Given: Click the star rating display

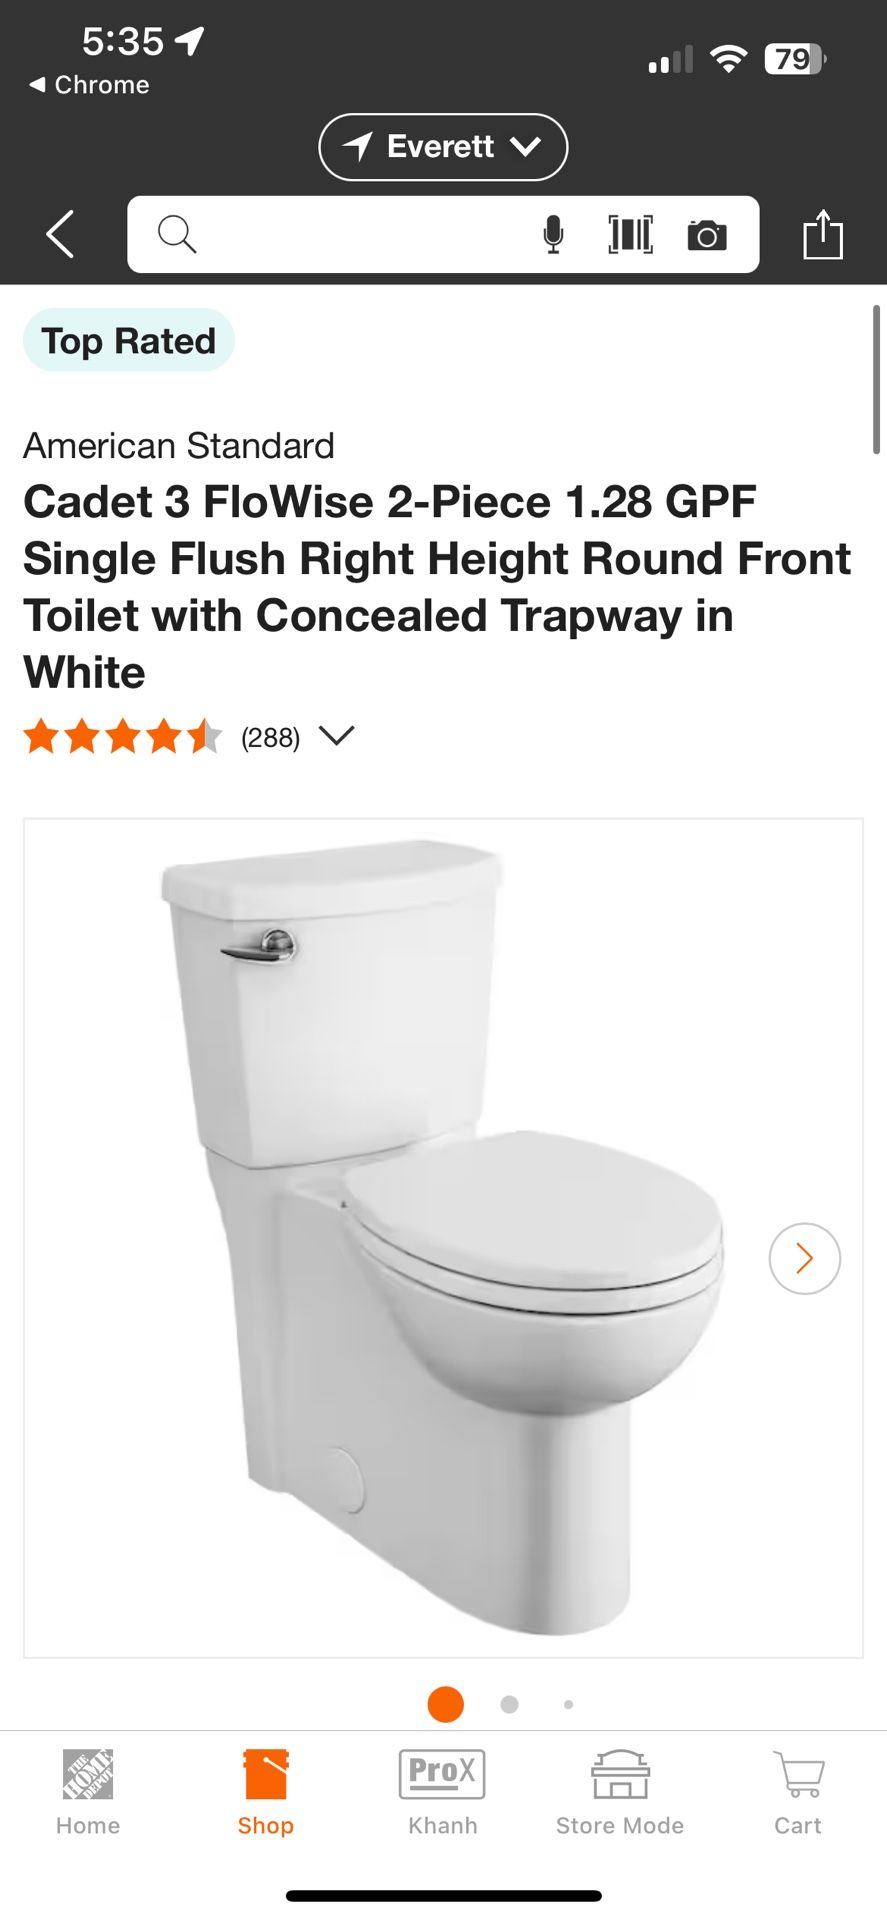Looking at the screenshot, I should (x=122, y=737).
